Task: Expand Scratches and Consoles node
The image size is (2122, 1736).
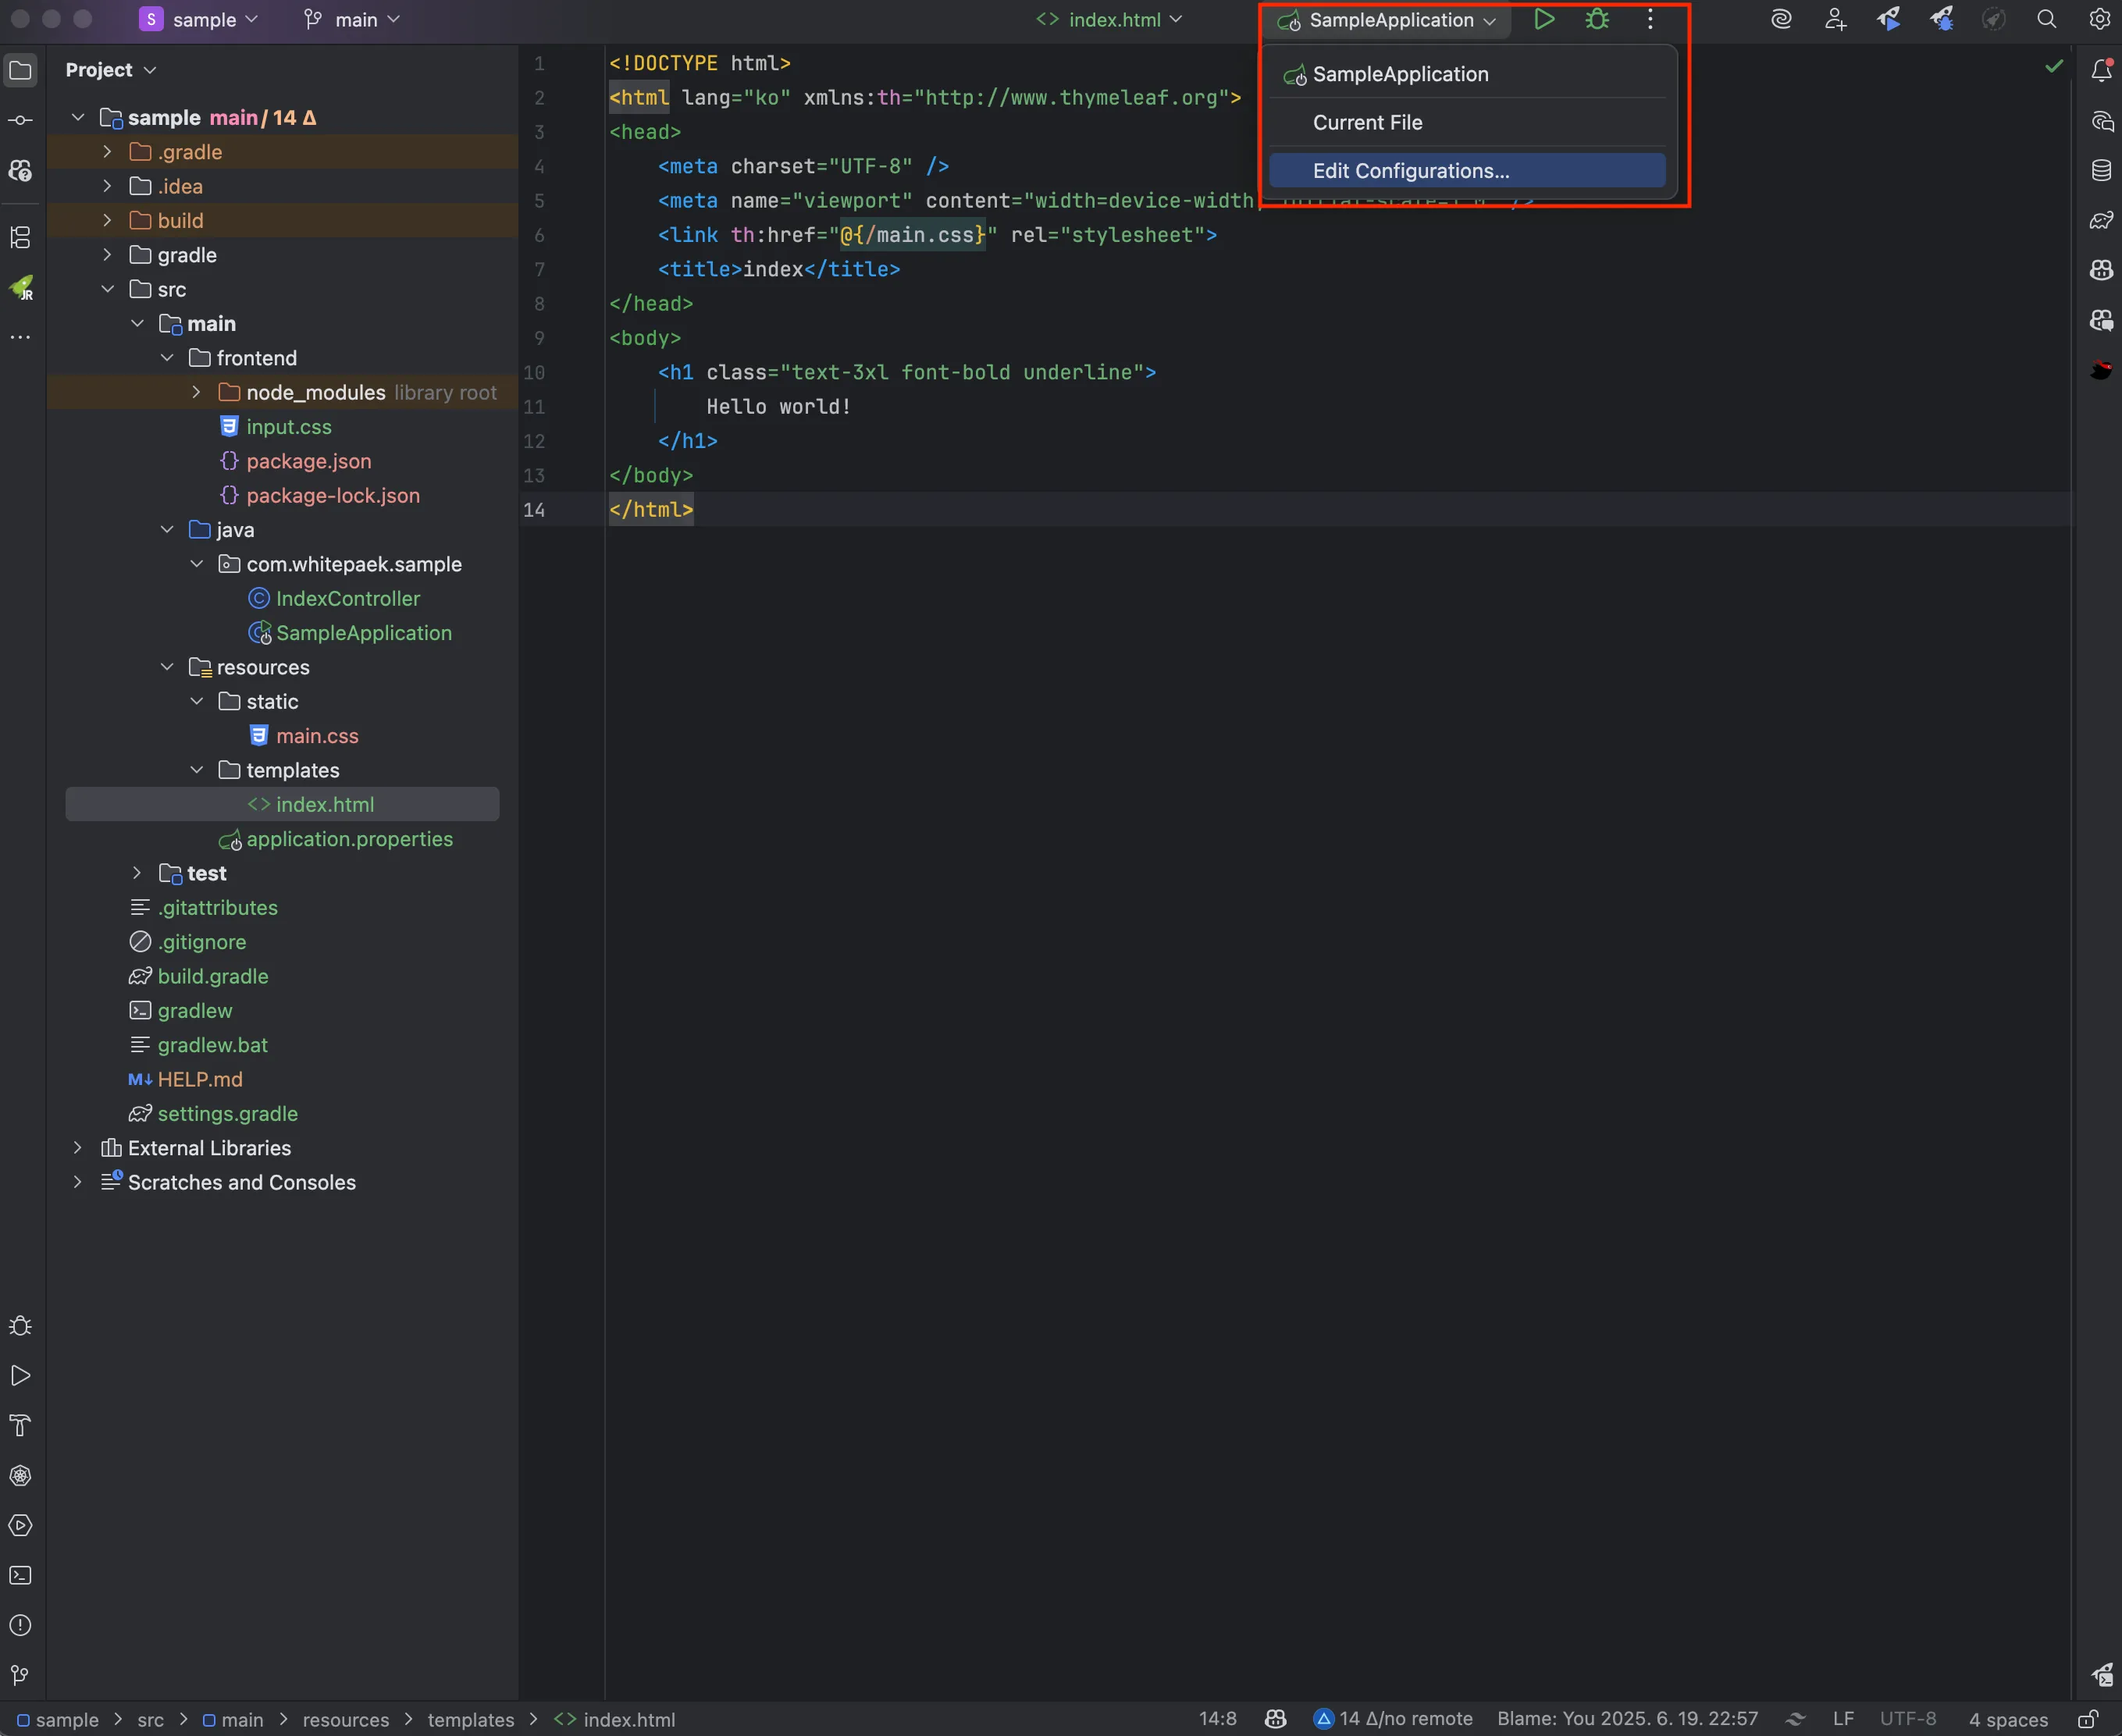Action: tap(77, 1182)
